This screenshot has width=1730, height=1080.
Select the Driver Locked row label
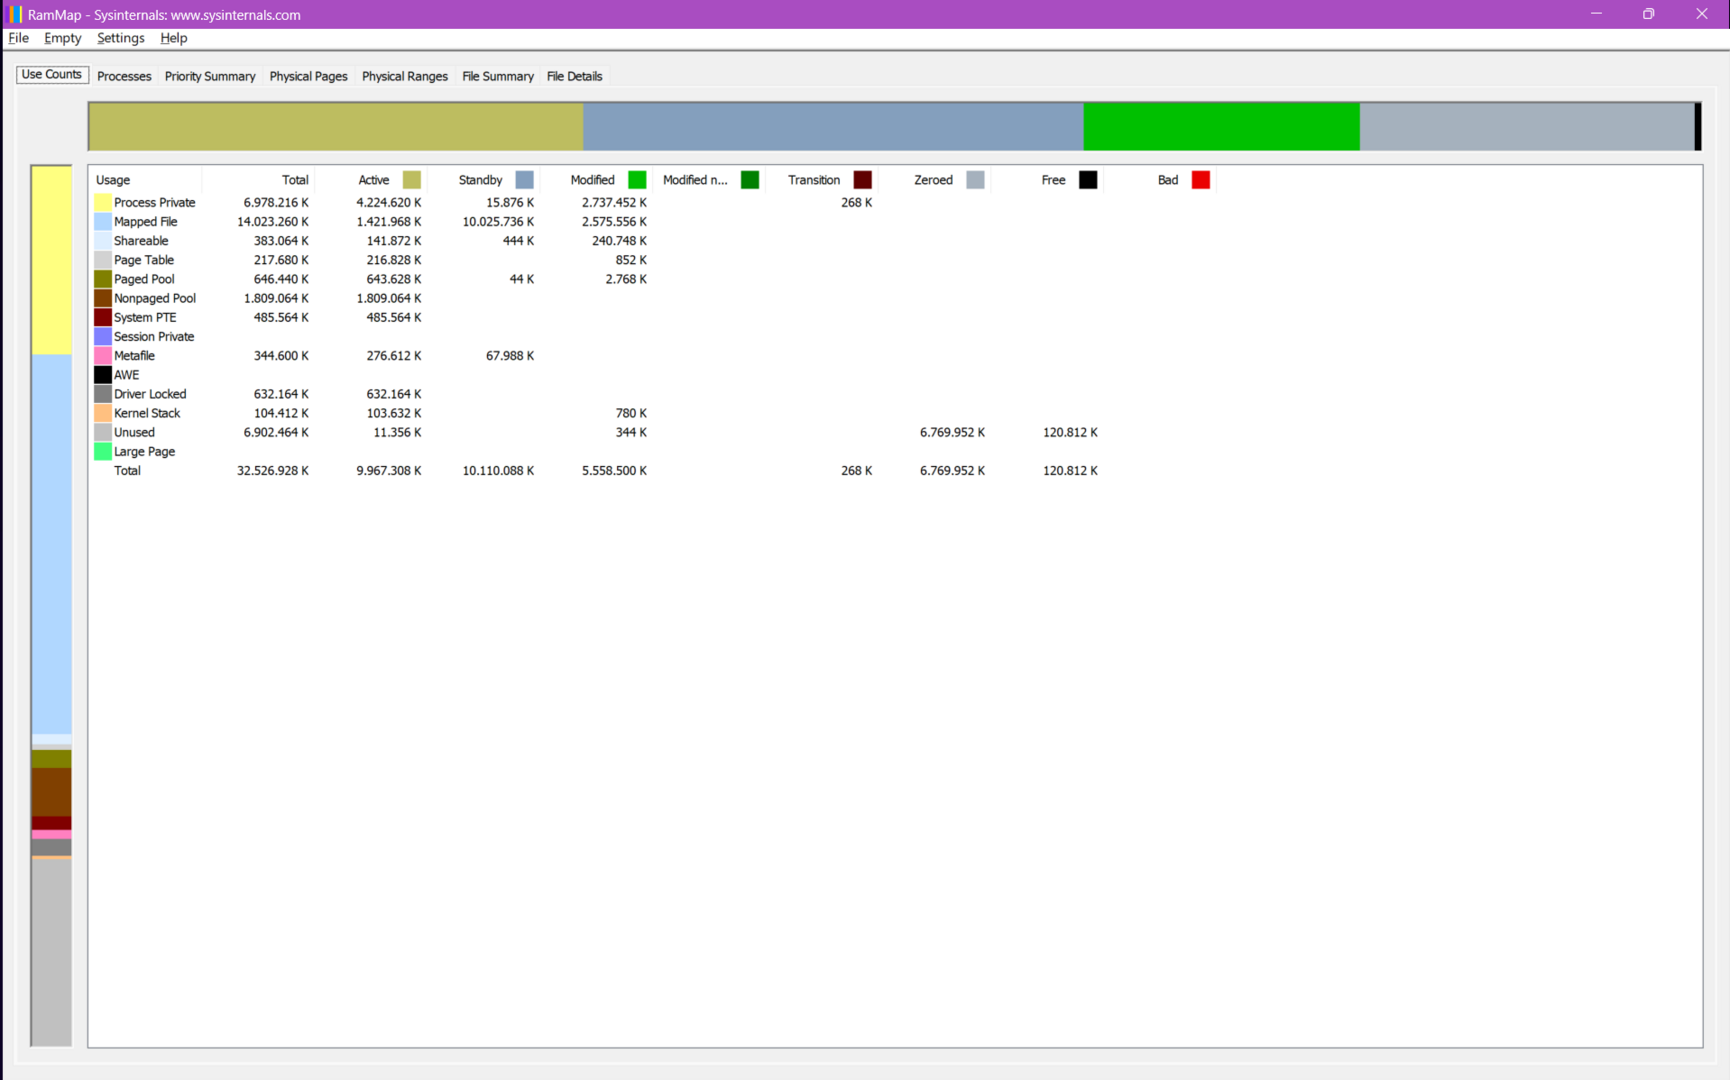point(150,394)
